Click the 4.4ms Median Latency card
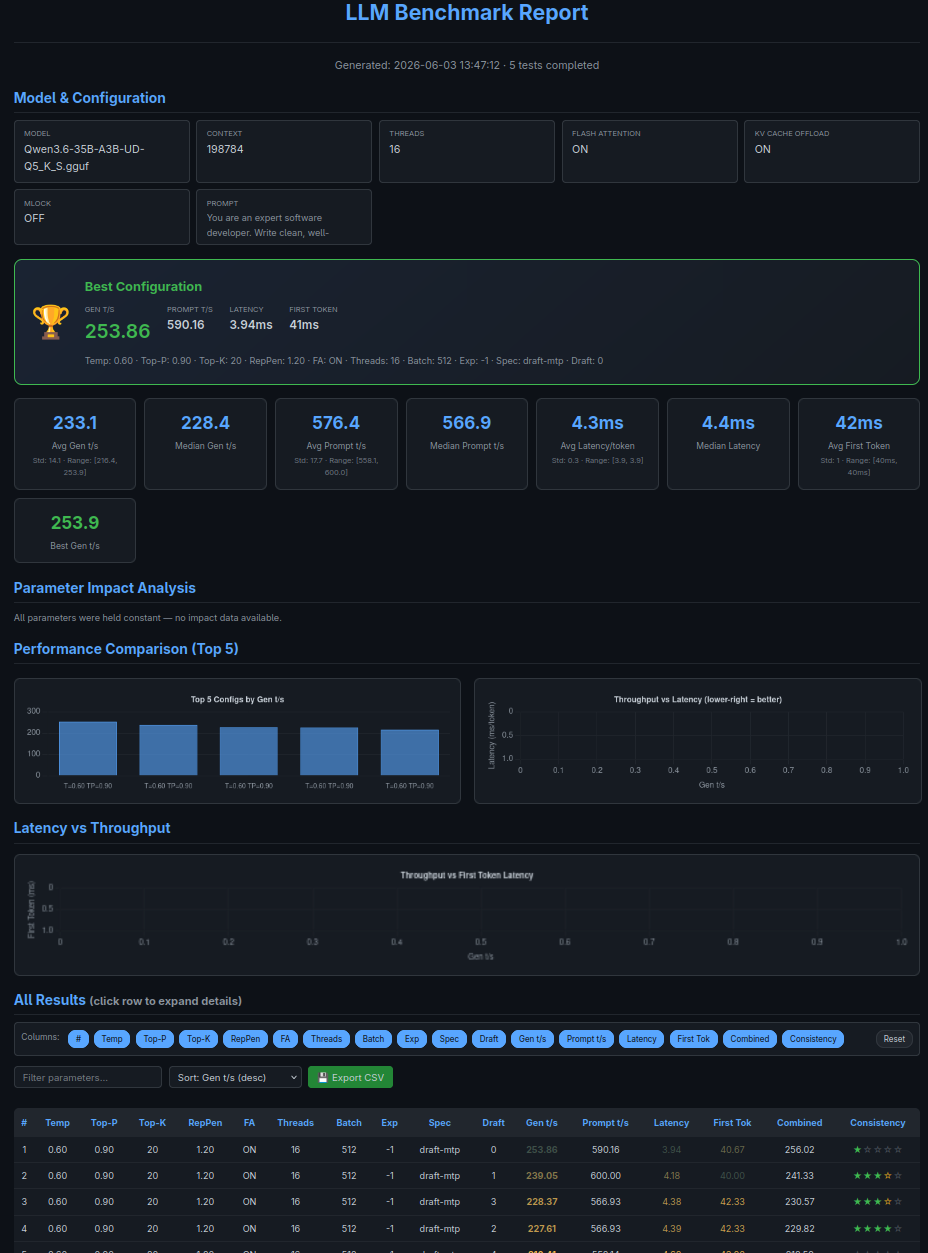 [728, 444]
